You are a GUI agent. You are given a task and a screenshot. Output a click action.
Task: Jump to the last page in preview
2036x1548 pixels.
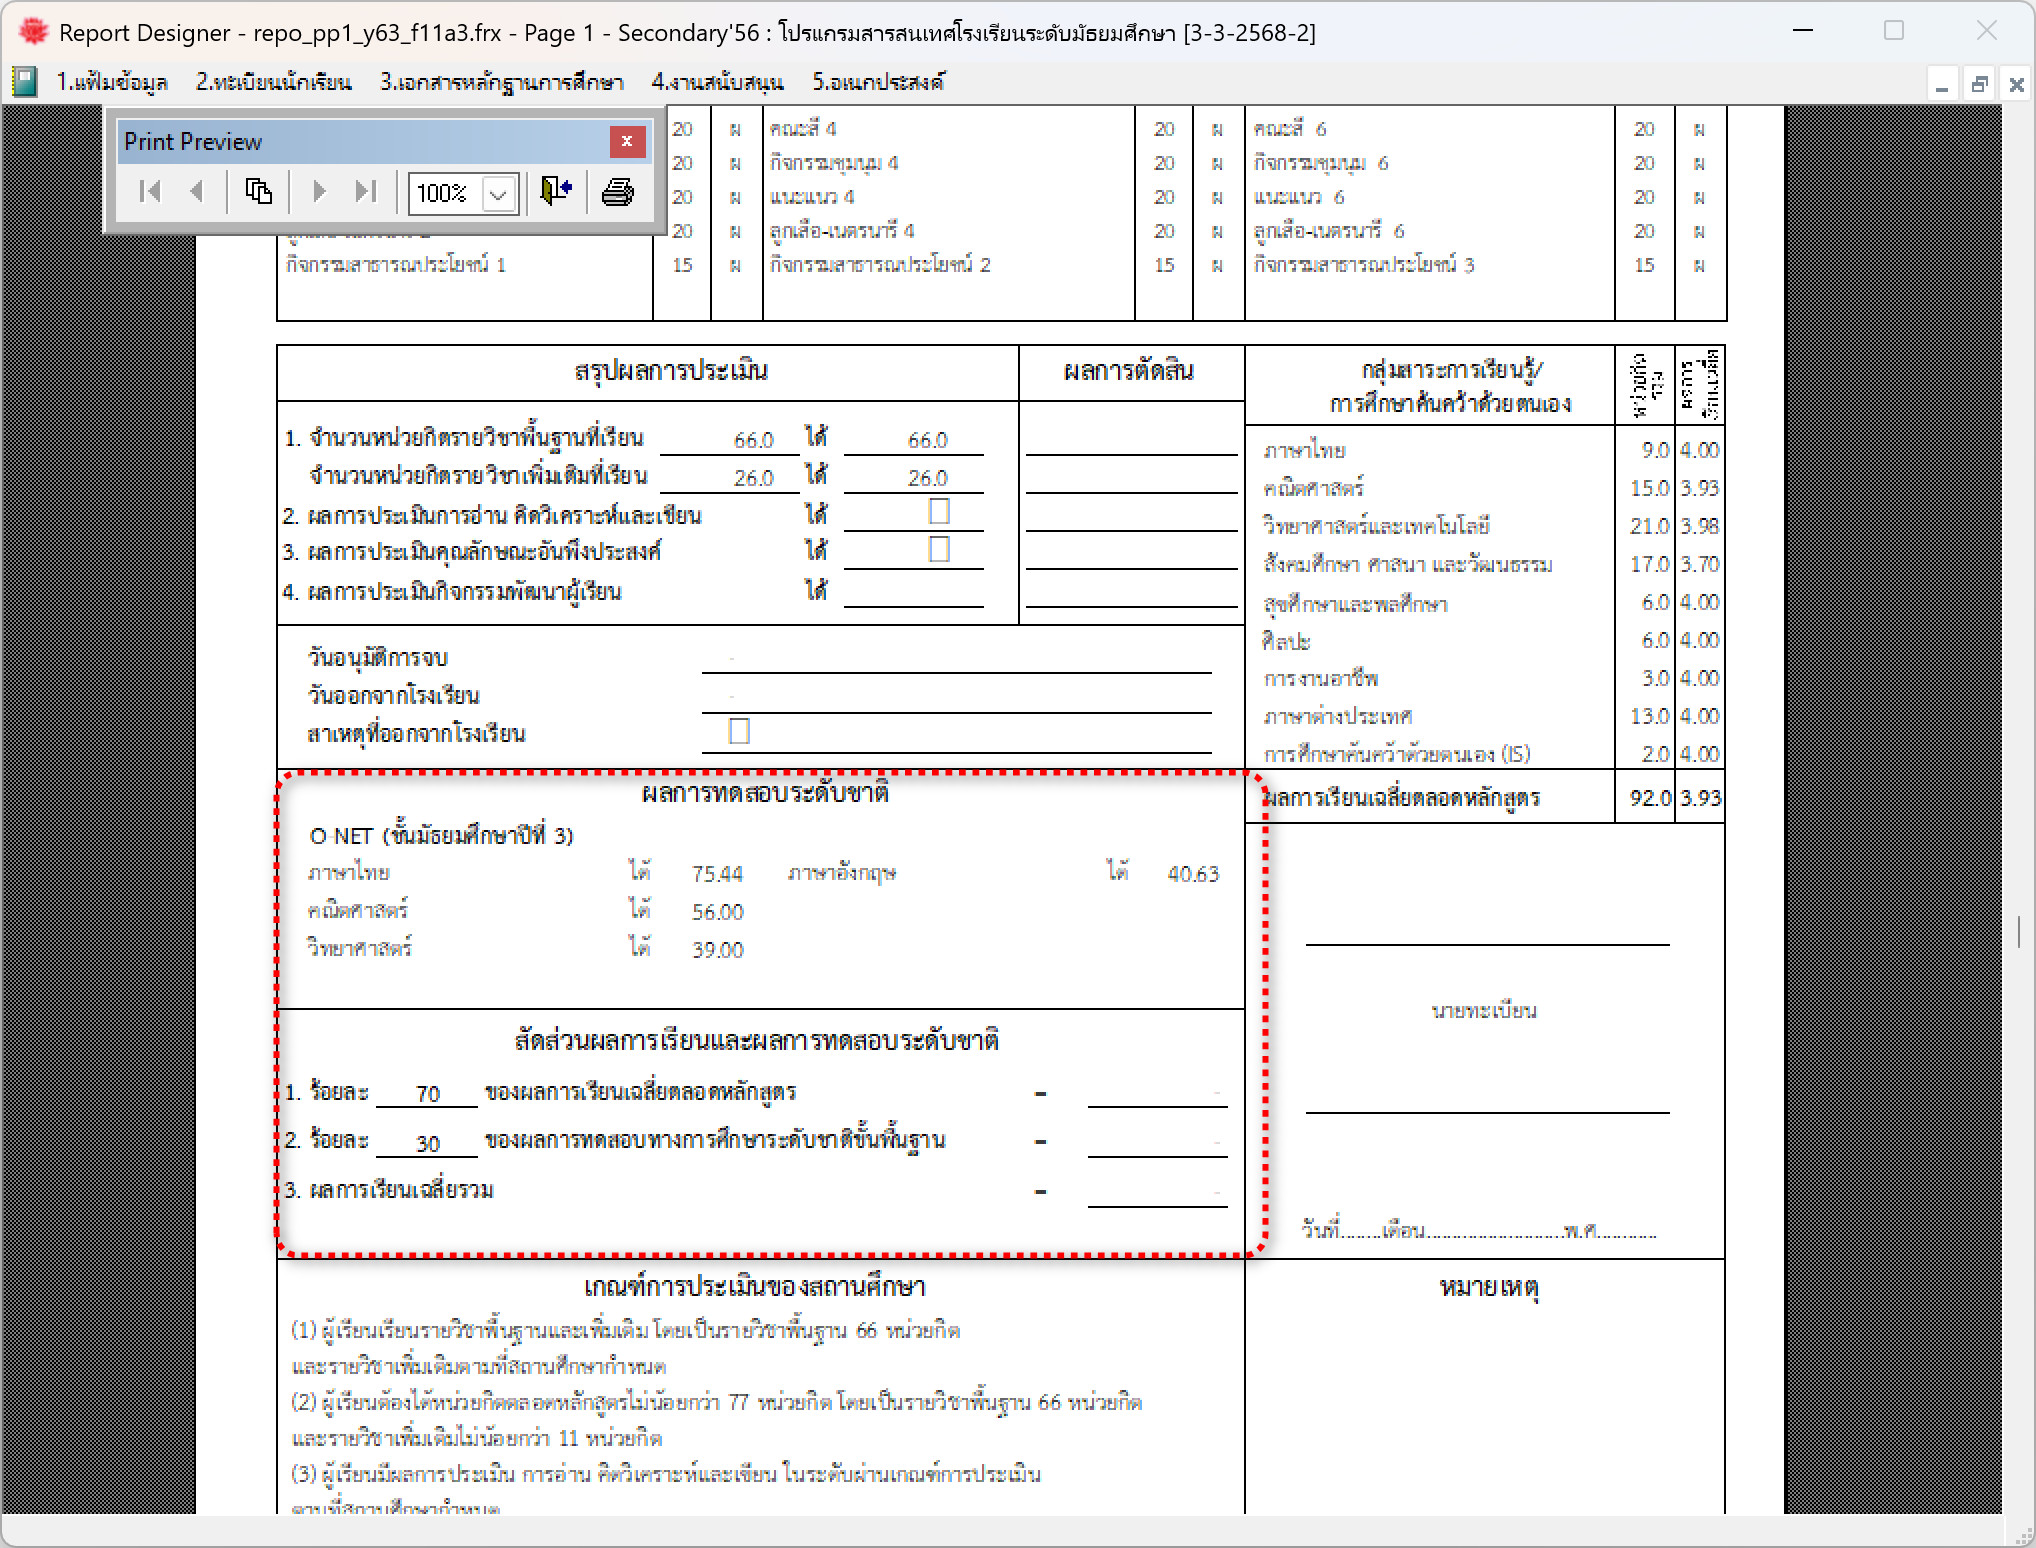(x=366, y=191)
